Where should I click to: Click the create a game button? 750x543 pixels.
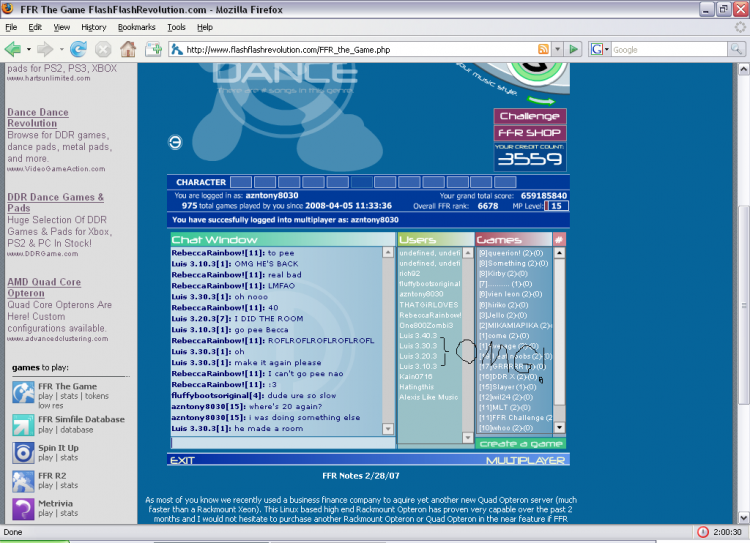[x=521, y=443]
